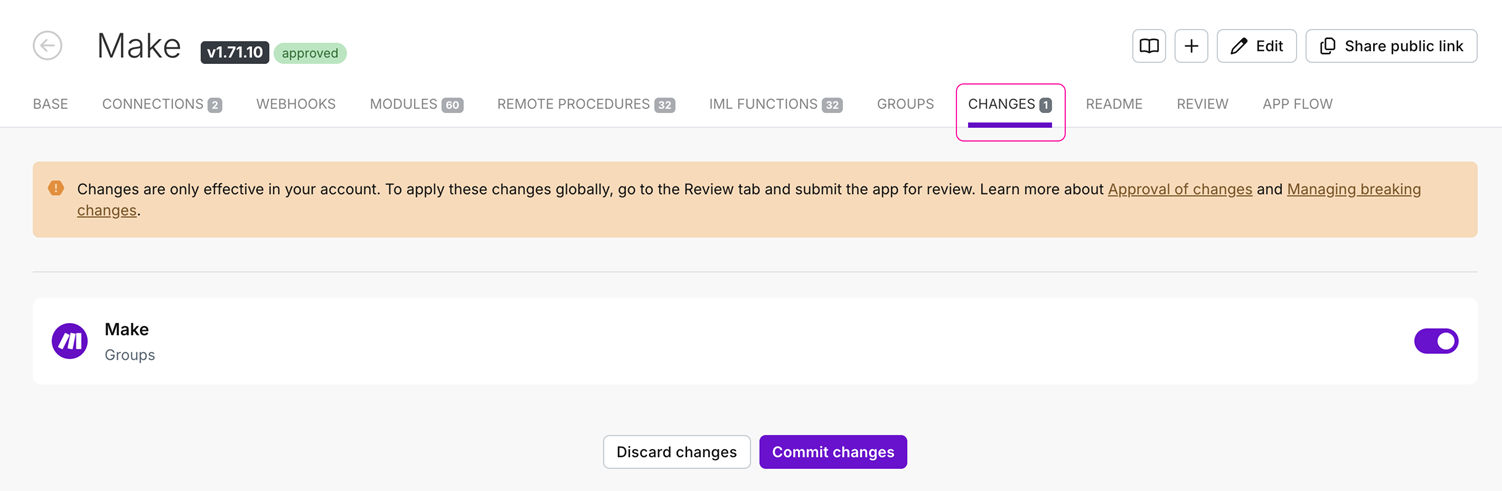This screenshot has width=1502, height=491.
Task: Open the CONNECTIONS tab
Action: 162,104
